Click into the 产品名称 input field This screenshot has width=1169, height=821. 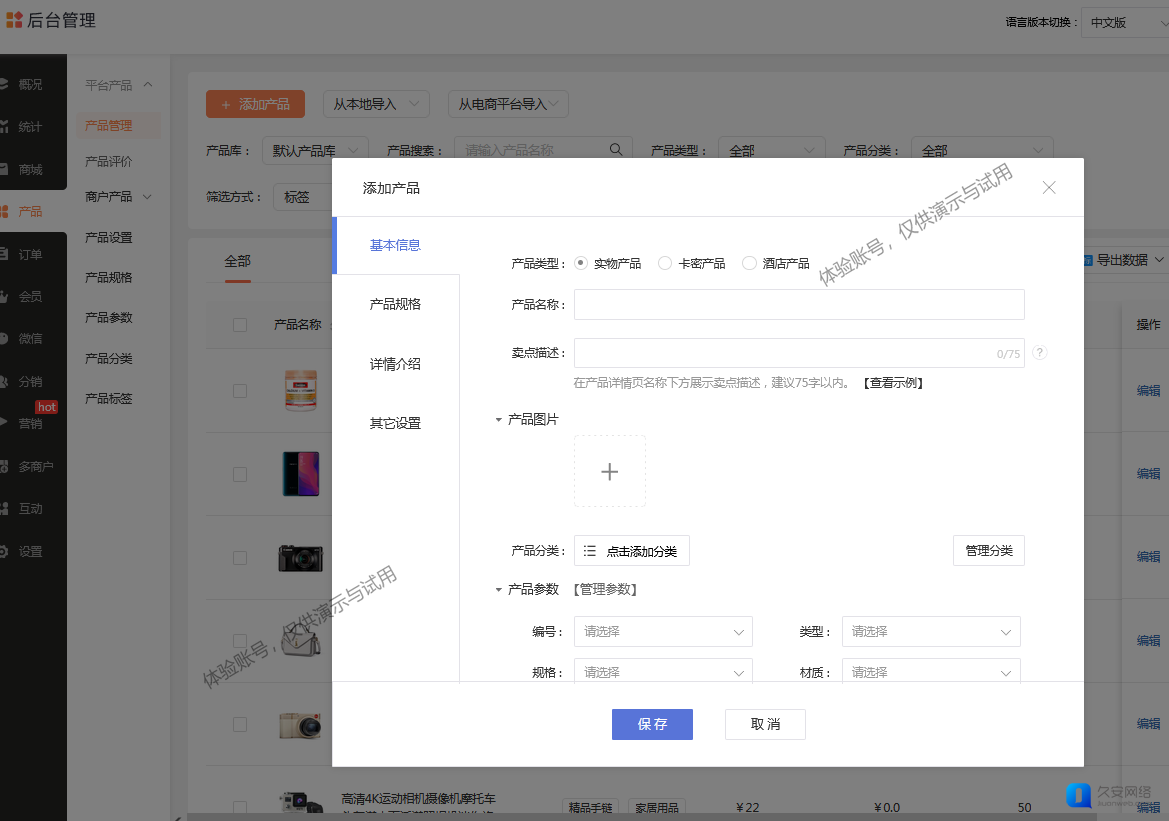click(x=798, y=304)
